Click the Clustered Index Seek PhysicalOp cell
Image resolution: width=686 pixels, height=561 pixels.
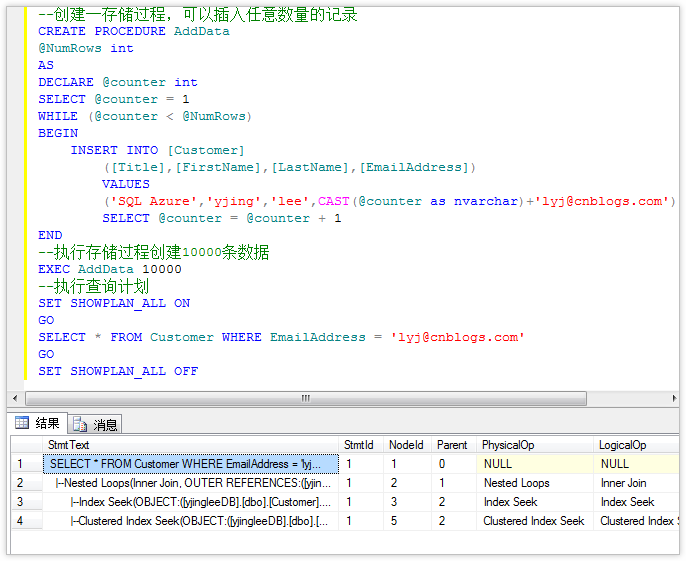tap(534, 521)
